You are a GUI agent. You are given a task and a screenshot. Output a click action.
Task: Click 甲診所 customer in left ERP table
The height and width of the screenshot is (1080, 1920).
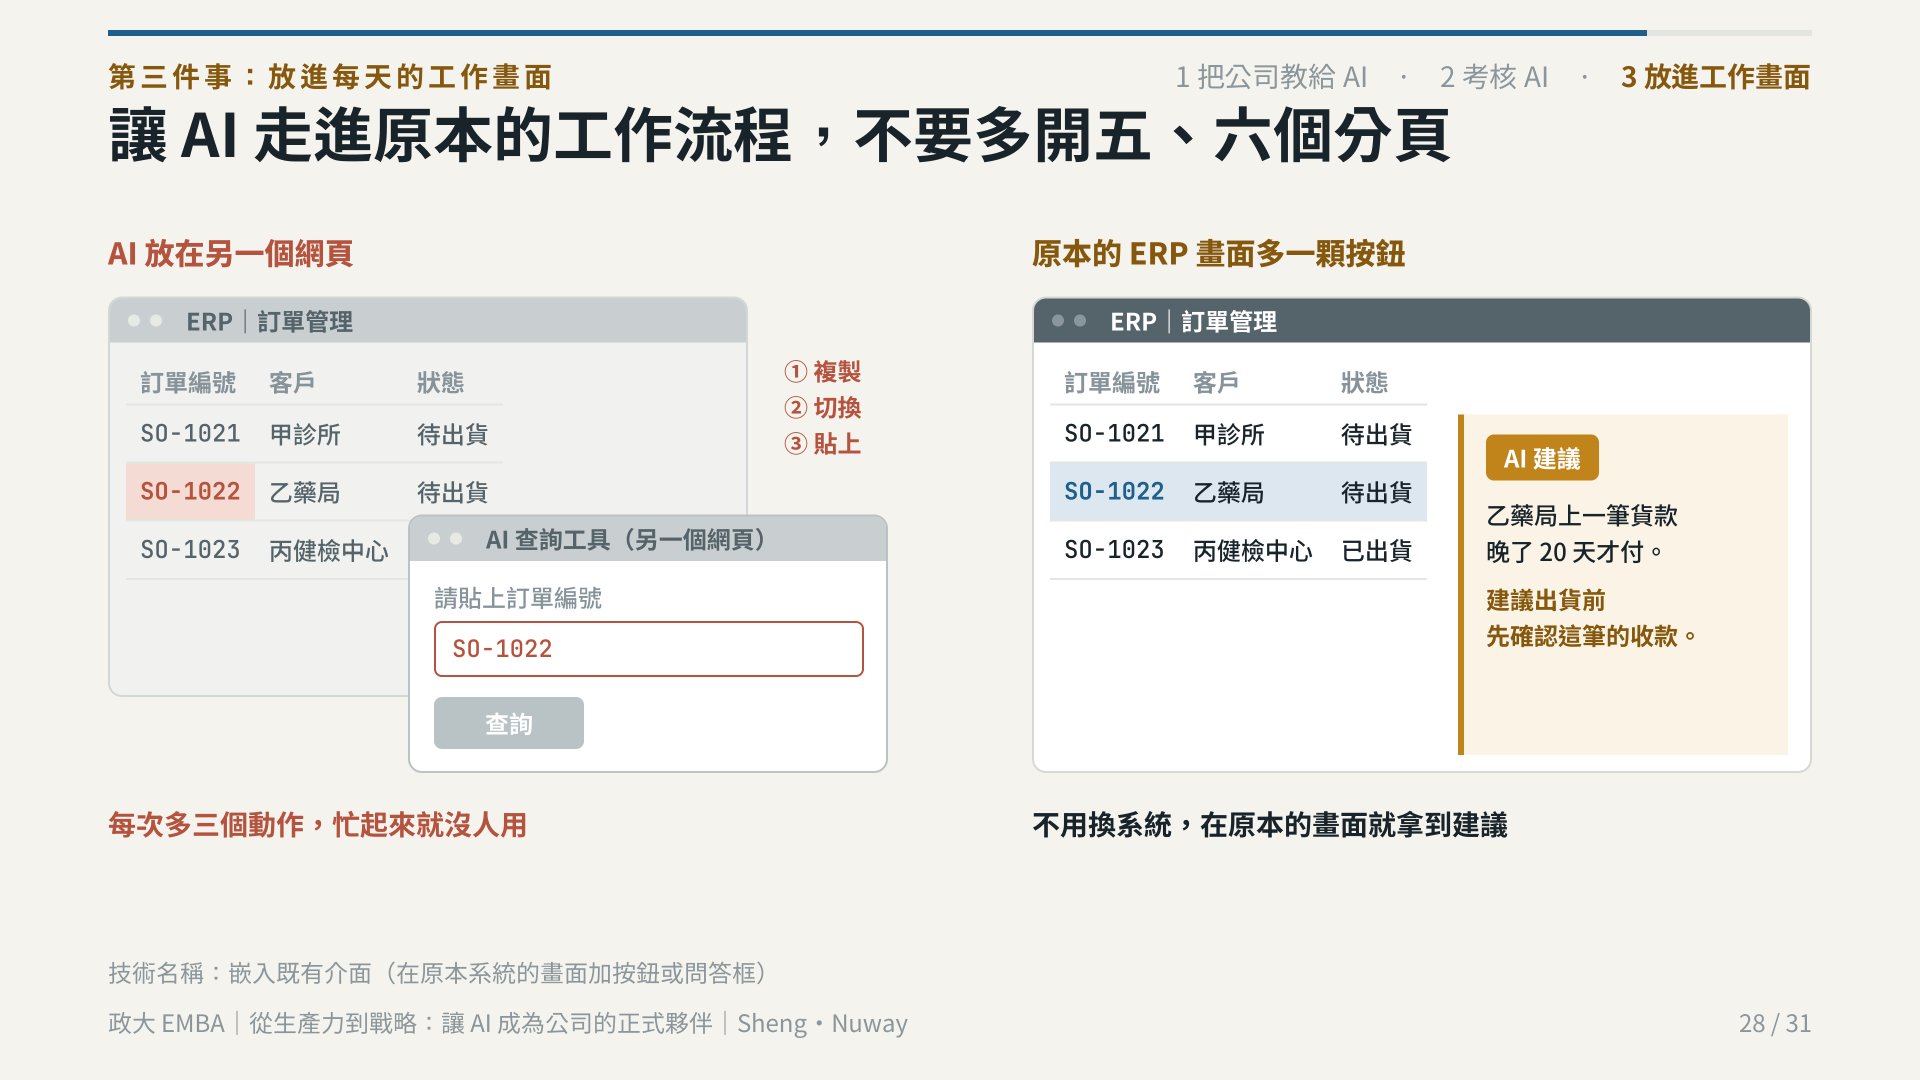click(x=305, y=434)
